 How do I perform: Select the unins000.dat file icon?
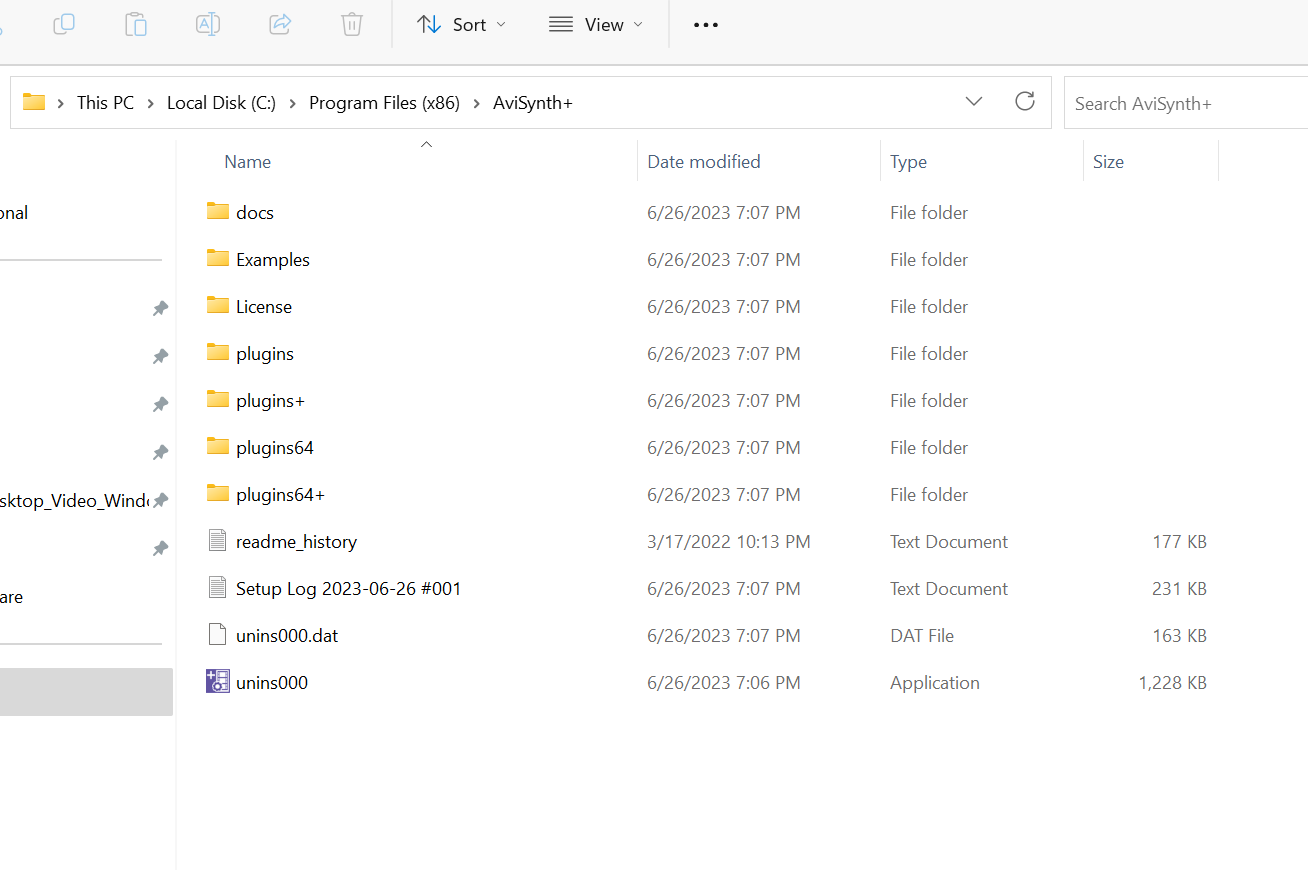pos(218,635)
